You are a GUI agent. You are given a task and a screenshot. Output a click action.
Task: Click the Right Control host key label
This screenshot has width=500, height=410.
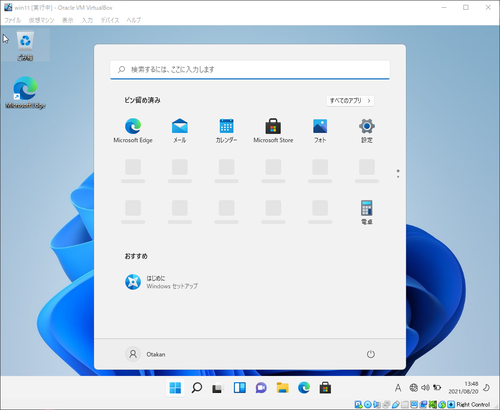click(x=473, y=404)
